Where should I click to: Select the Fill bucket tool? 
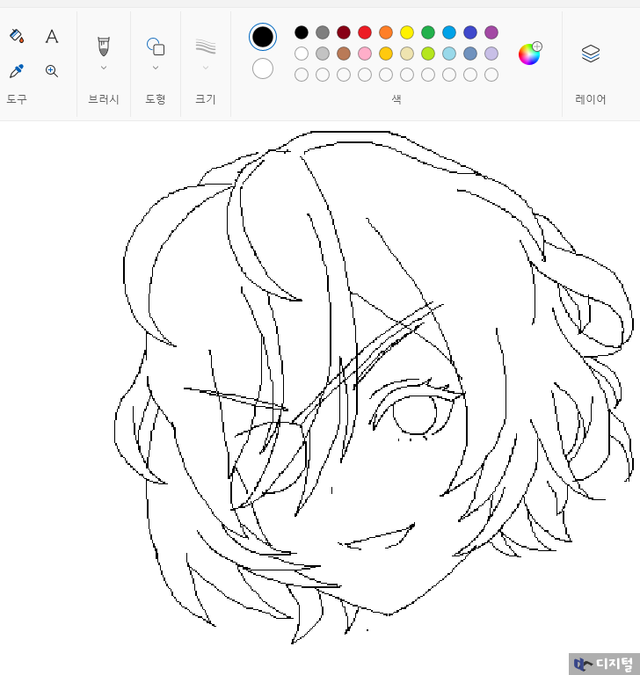16,37
